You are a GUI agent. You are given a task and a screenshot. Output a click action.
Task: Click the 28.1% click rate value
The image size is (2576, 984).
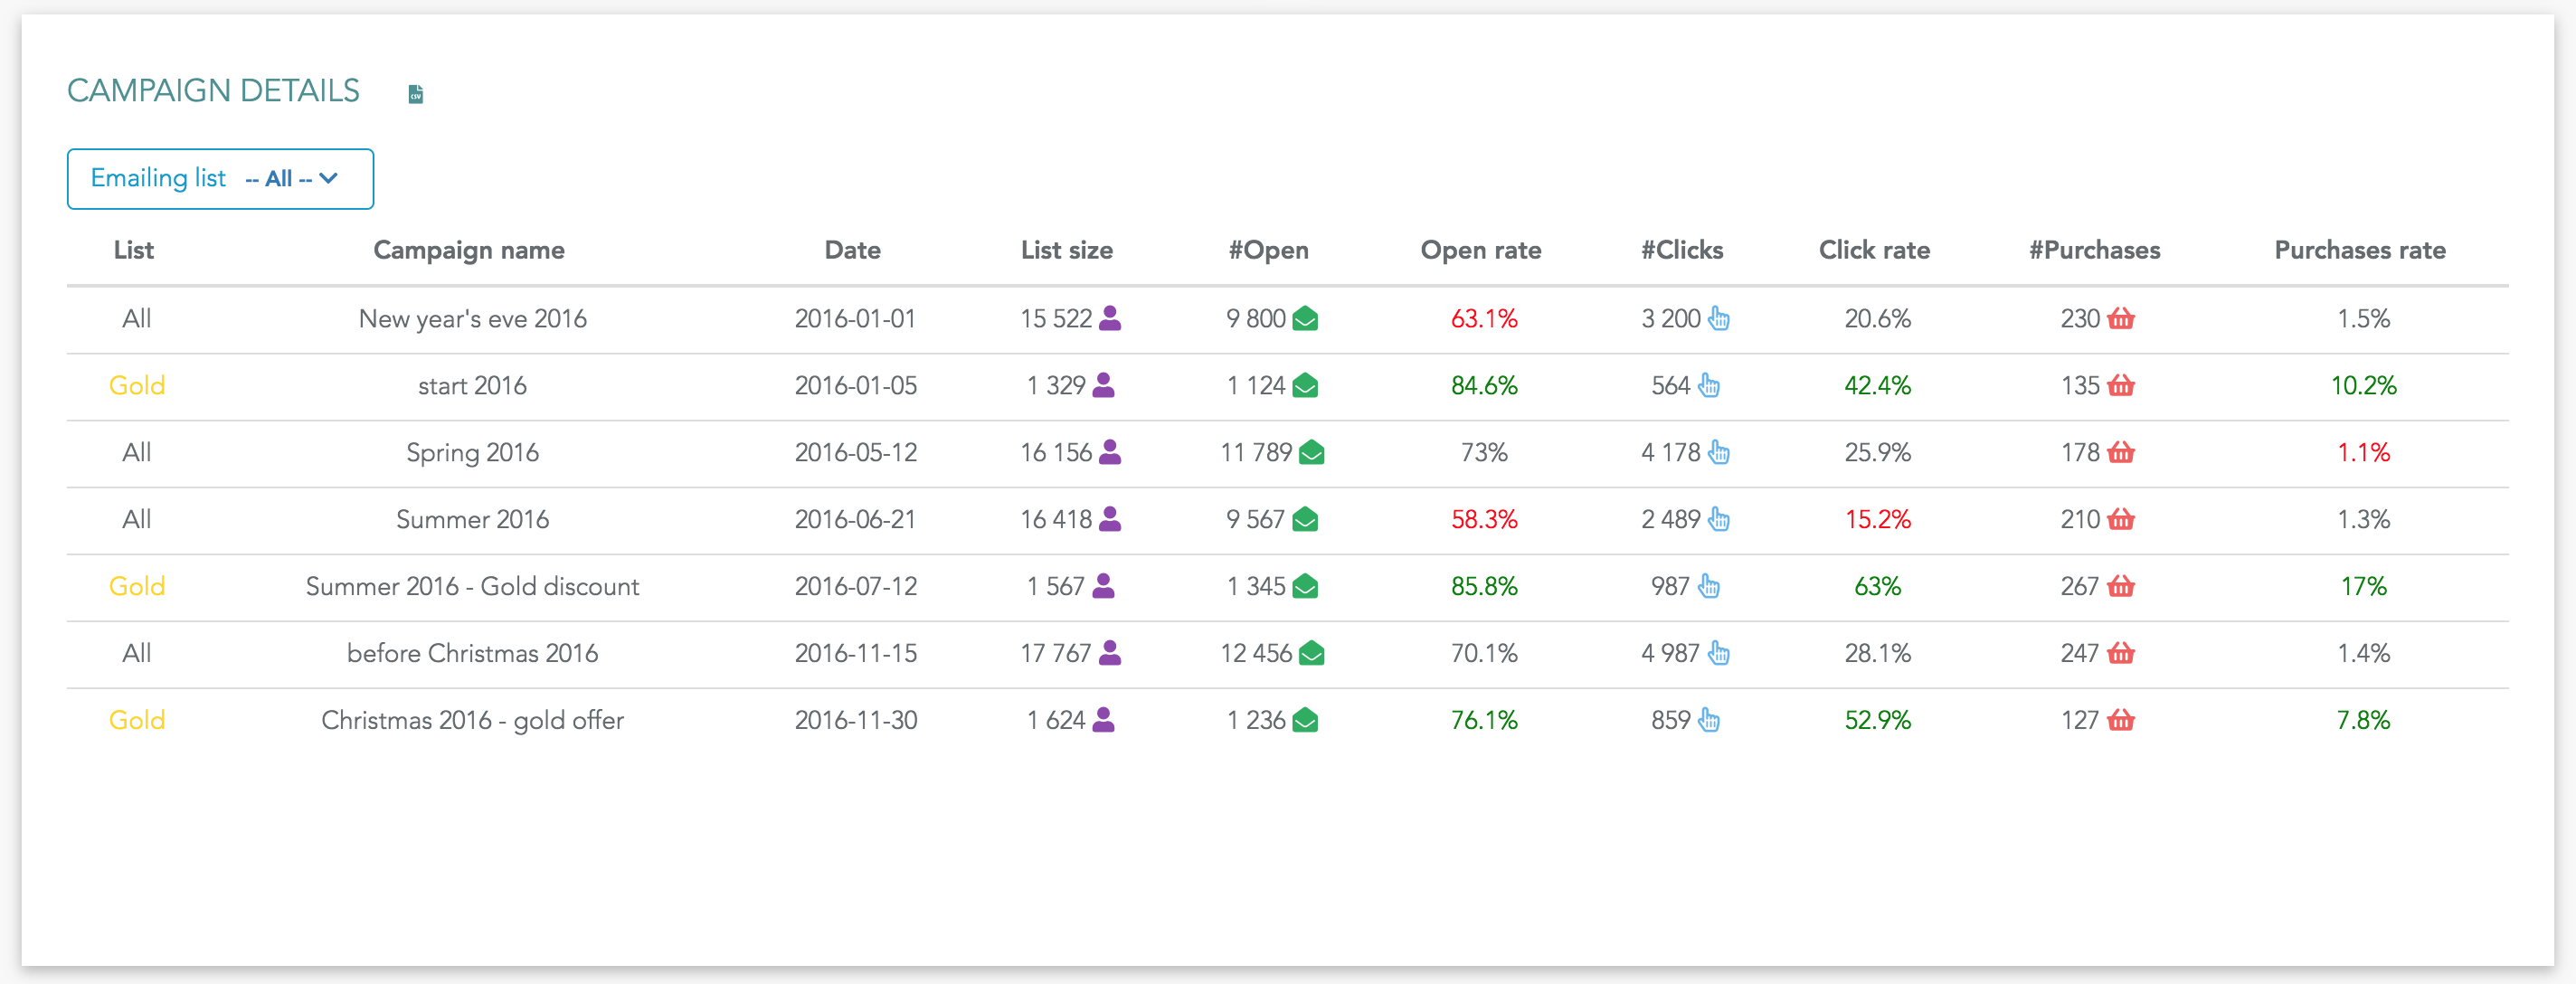1877,654
